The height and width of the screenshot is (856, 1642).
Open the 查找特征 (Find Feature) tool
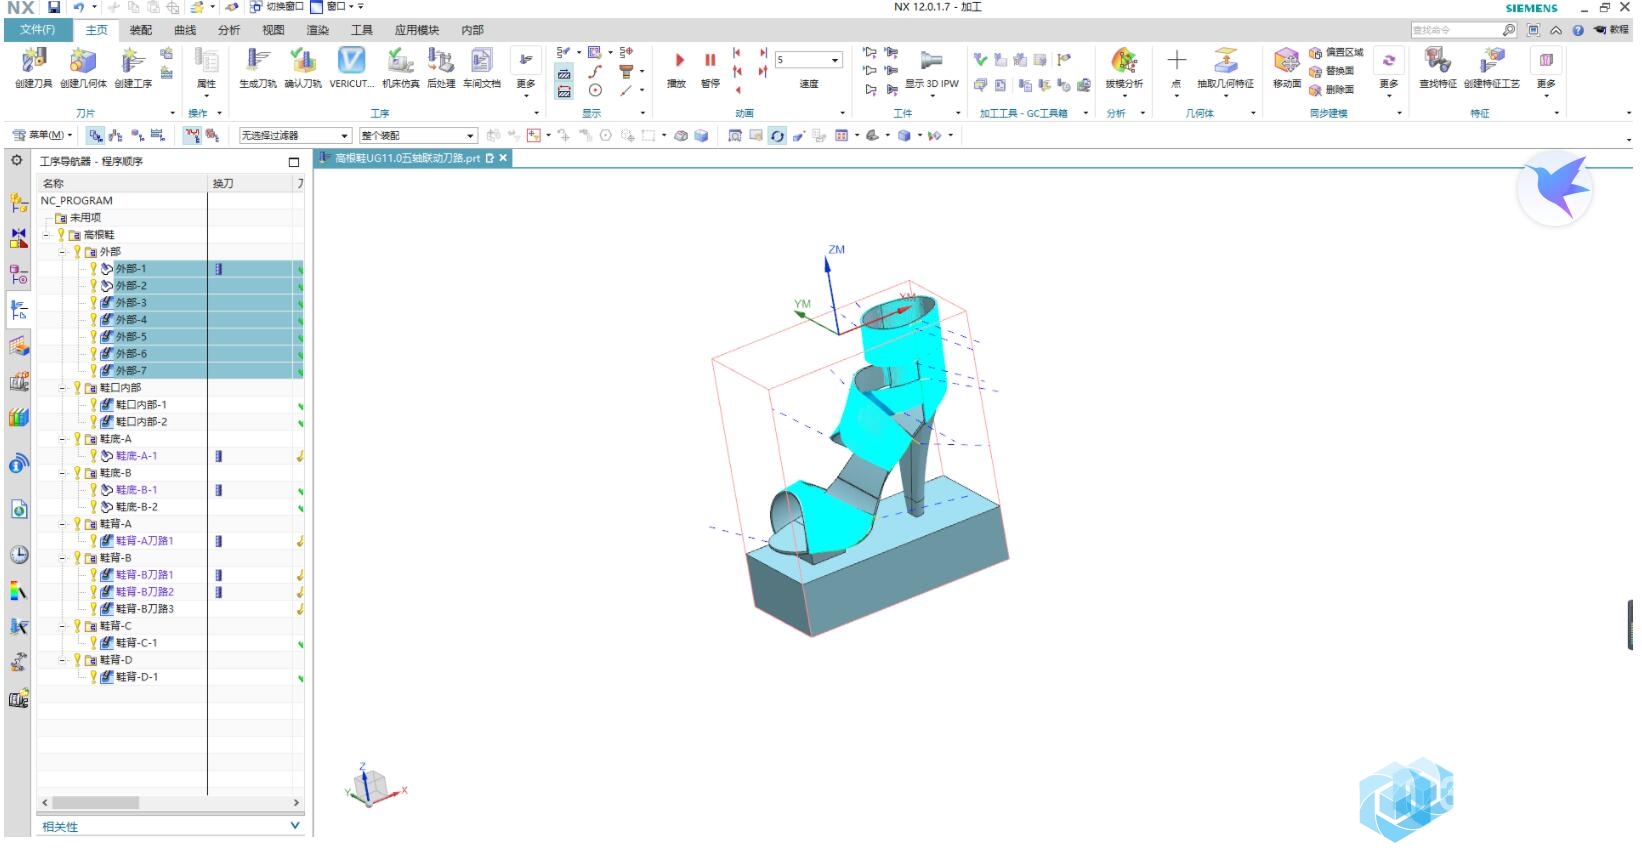tap(1438, 67)
